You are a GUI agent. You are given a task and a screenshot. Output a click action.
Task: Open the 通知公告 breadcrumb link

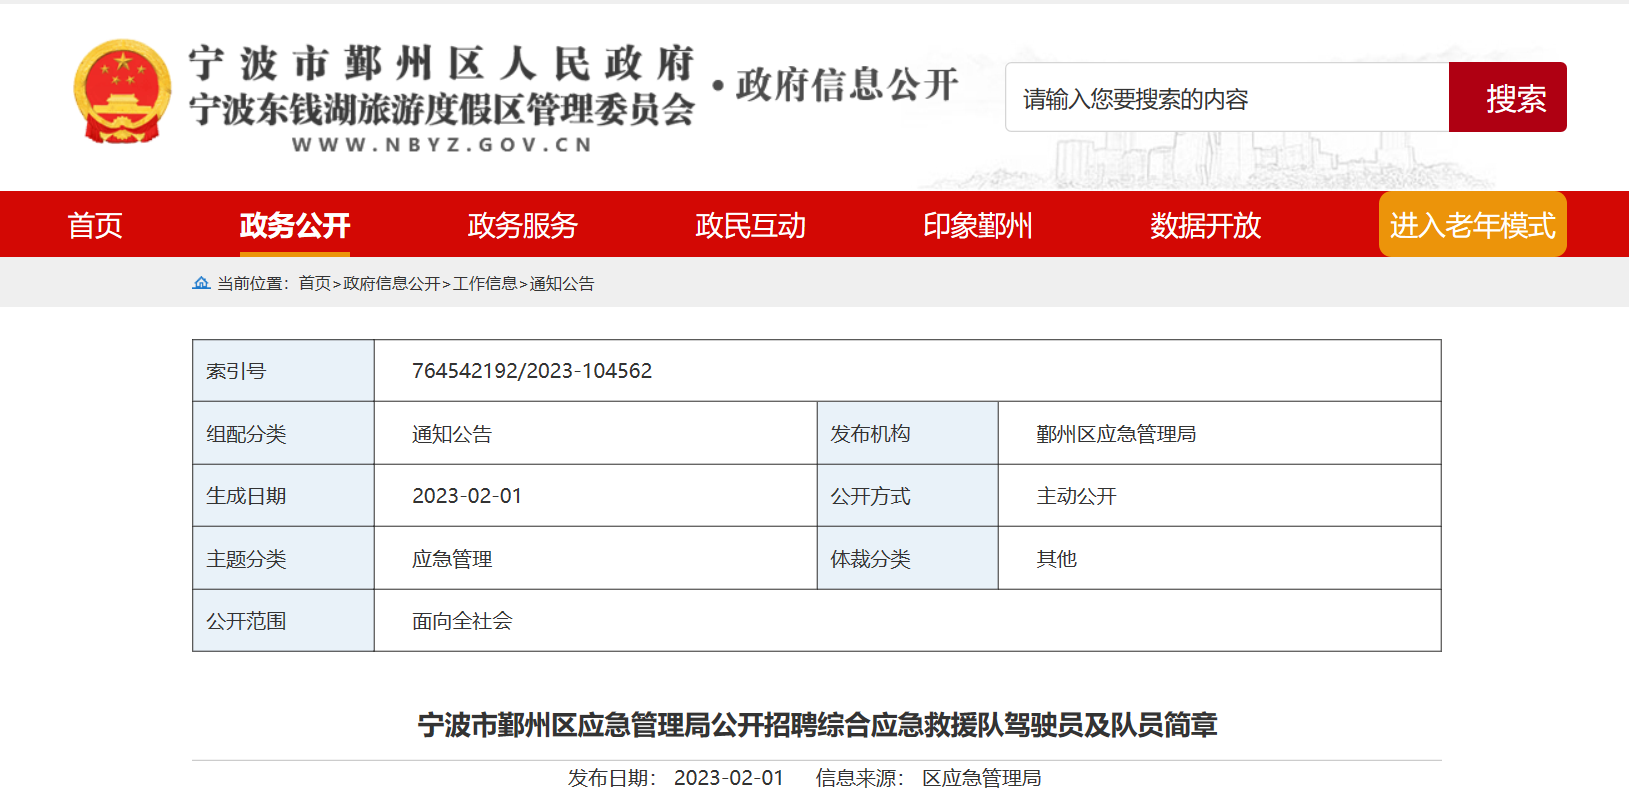(x=562, y=284)
